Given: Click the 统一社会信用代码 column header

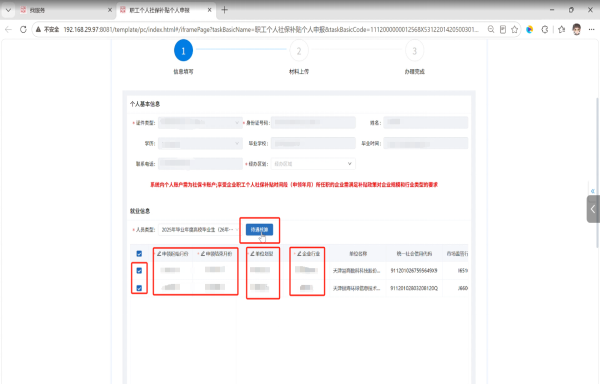Looking at the screenshot, I should click(x=414, y=254).
